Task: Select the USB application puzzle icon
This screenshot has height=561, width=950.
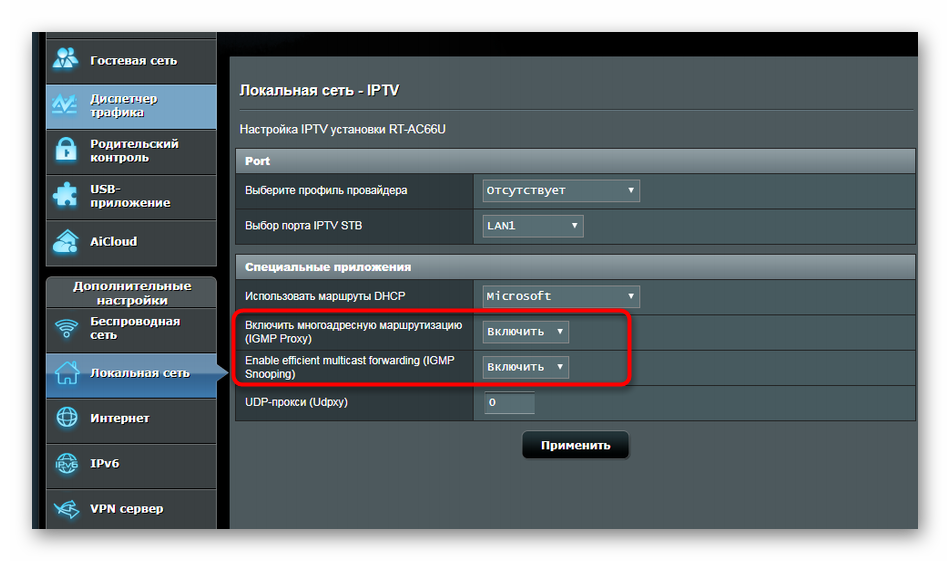Action: click(x=67, y=196)
